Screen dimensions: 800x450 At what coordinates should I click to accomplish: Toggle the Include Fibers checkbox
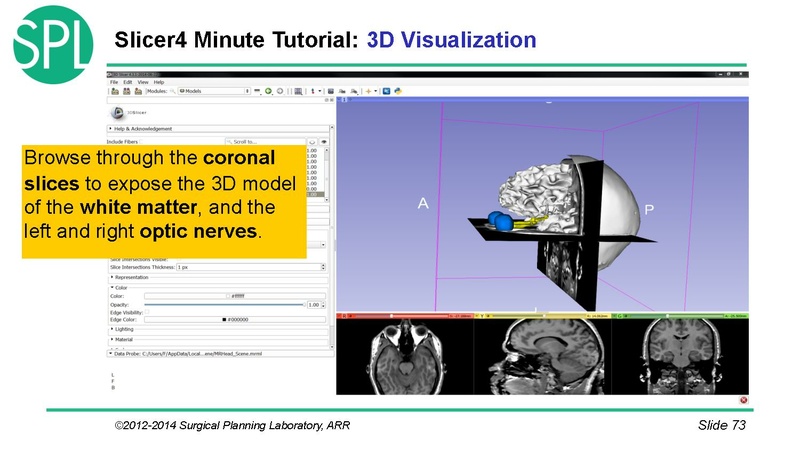pyautogui.click(x=141, y=142)
